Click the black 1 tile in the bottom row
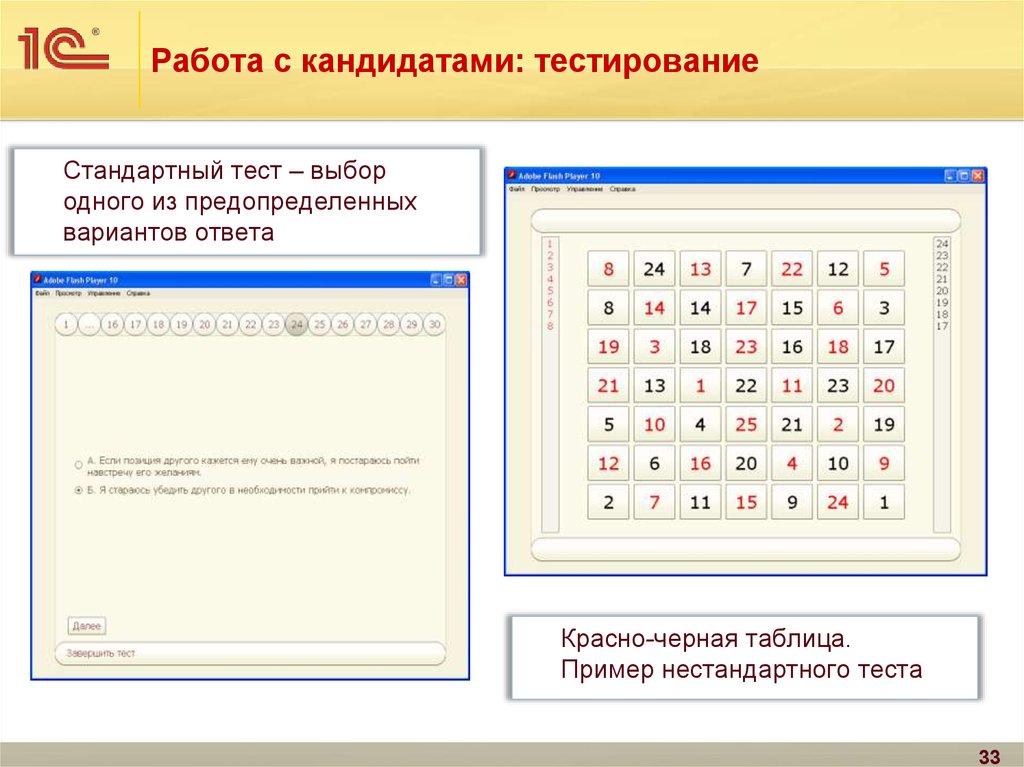Screen dimensions: 1024x767 tap(883, 503)
